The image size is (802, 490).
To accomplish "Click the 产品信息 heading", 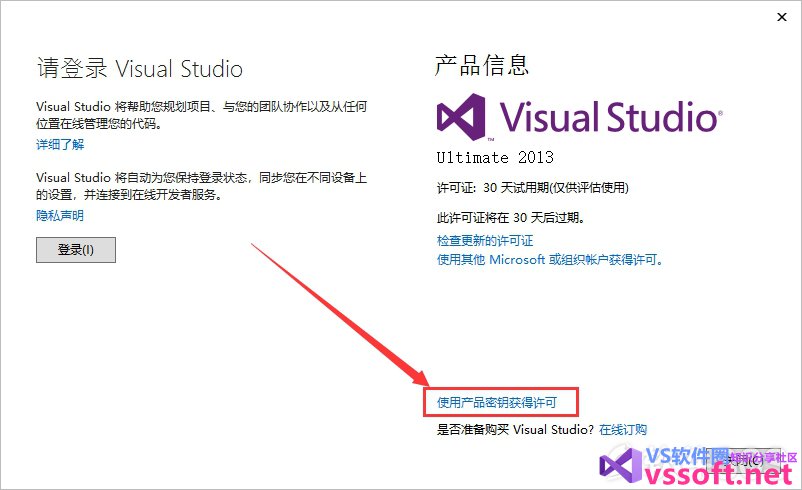I will (x=481, y=65).
